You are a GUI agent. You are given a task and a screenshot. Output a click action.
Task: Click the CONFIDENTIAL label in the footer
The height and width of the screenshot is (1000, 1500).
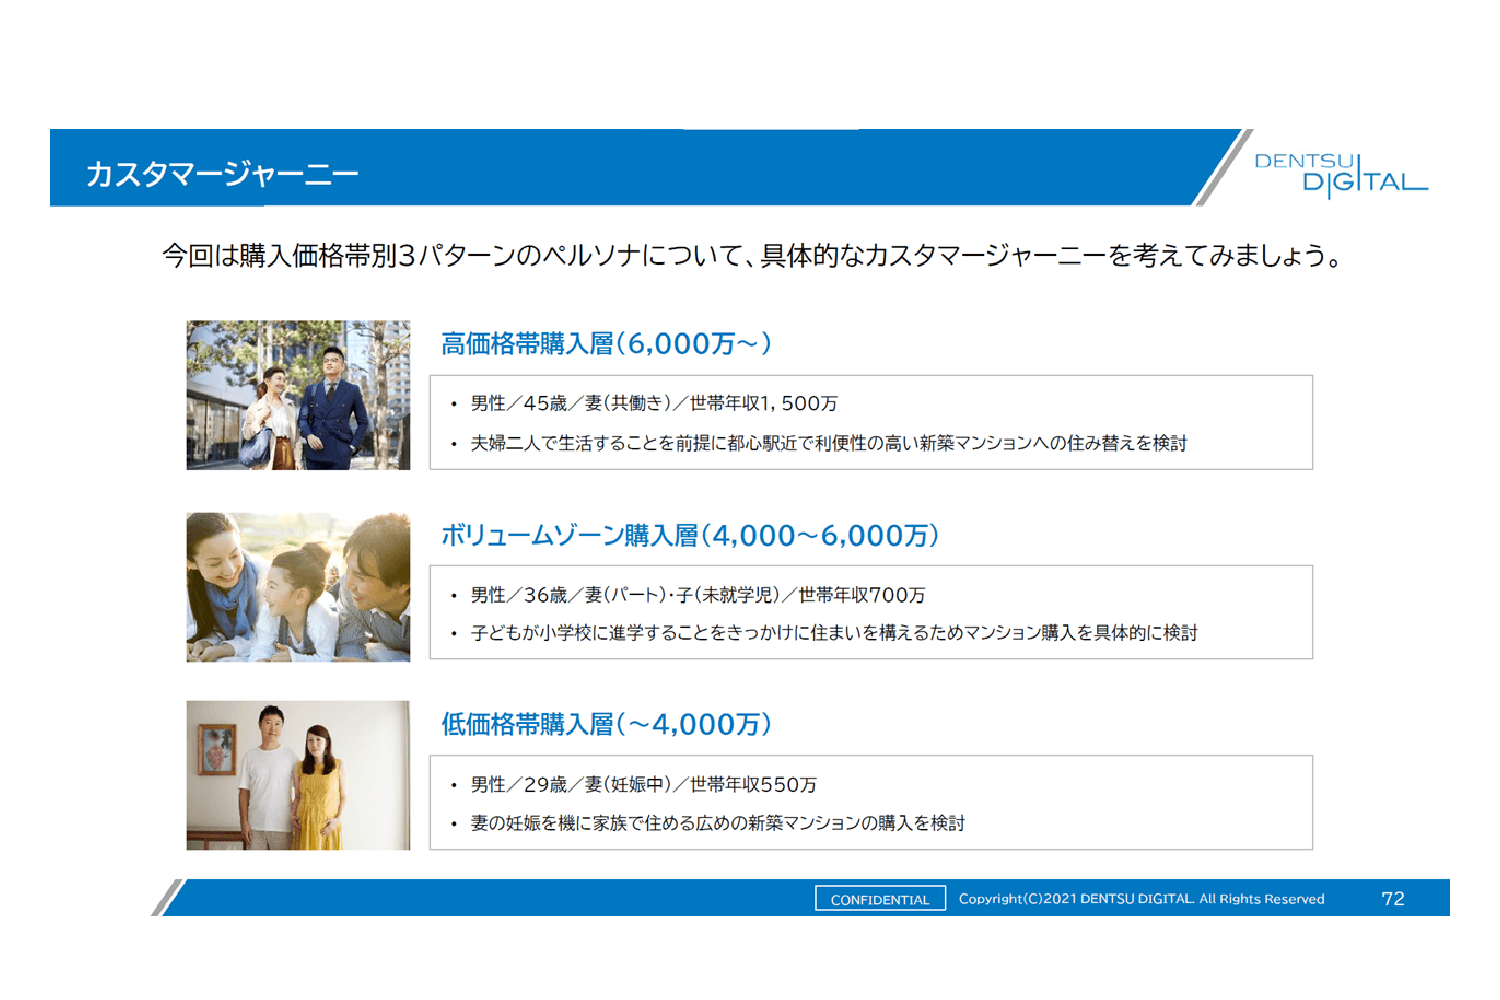tap(880, 899)
